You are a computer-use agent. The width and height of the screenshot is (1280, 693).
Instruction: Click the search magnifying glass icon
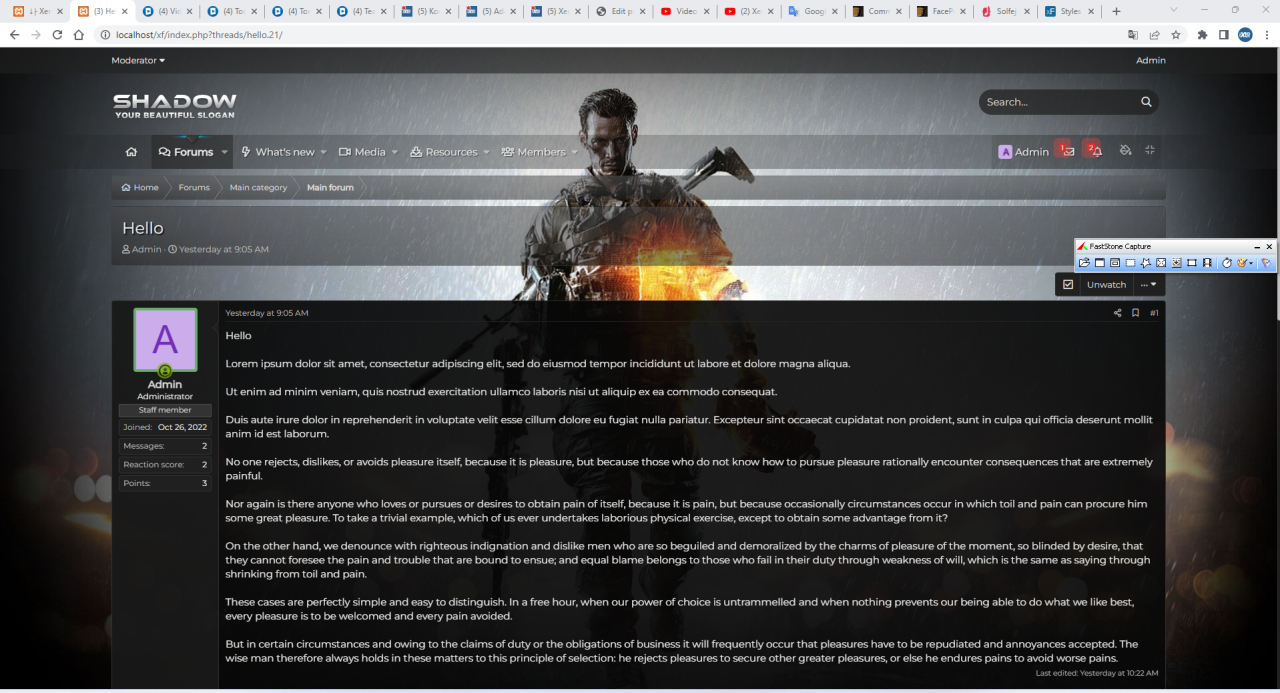(1146, 102)
